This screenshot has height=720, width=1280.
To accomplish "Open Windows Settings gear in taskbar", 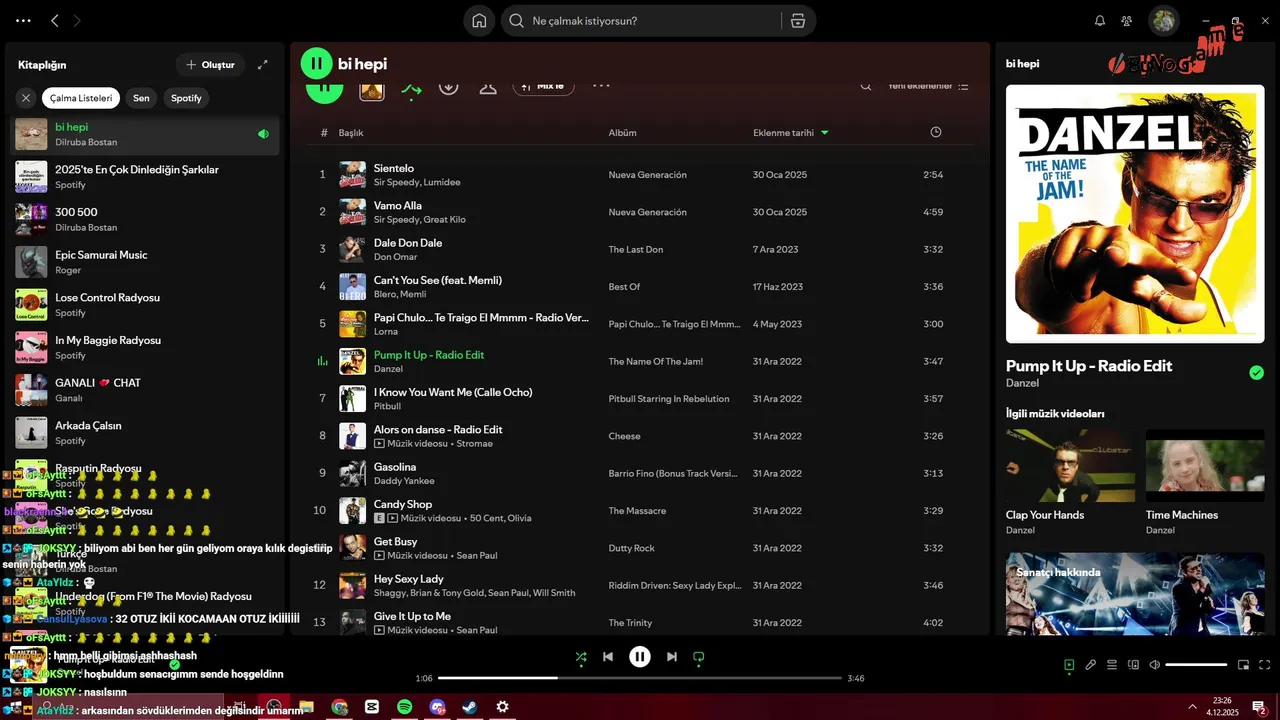I will click(x=502, y=706).
